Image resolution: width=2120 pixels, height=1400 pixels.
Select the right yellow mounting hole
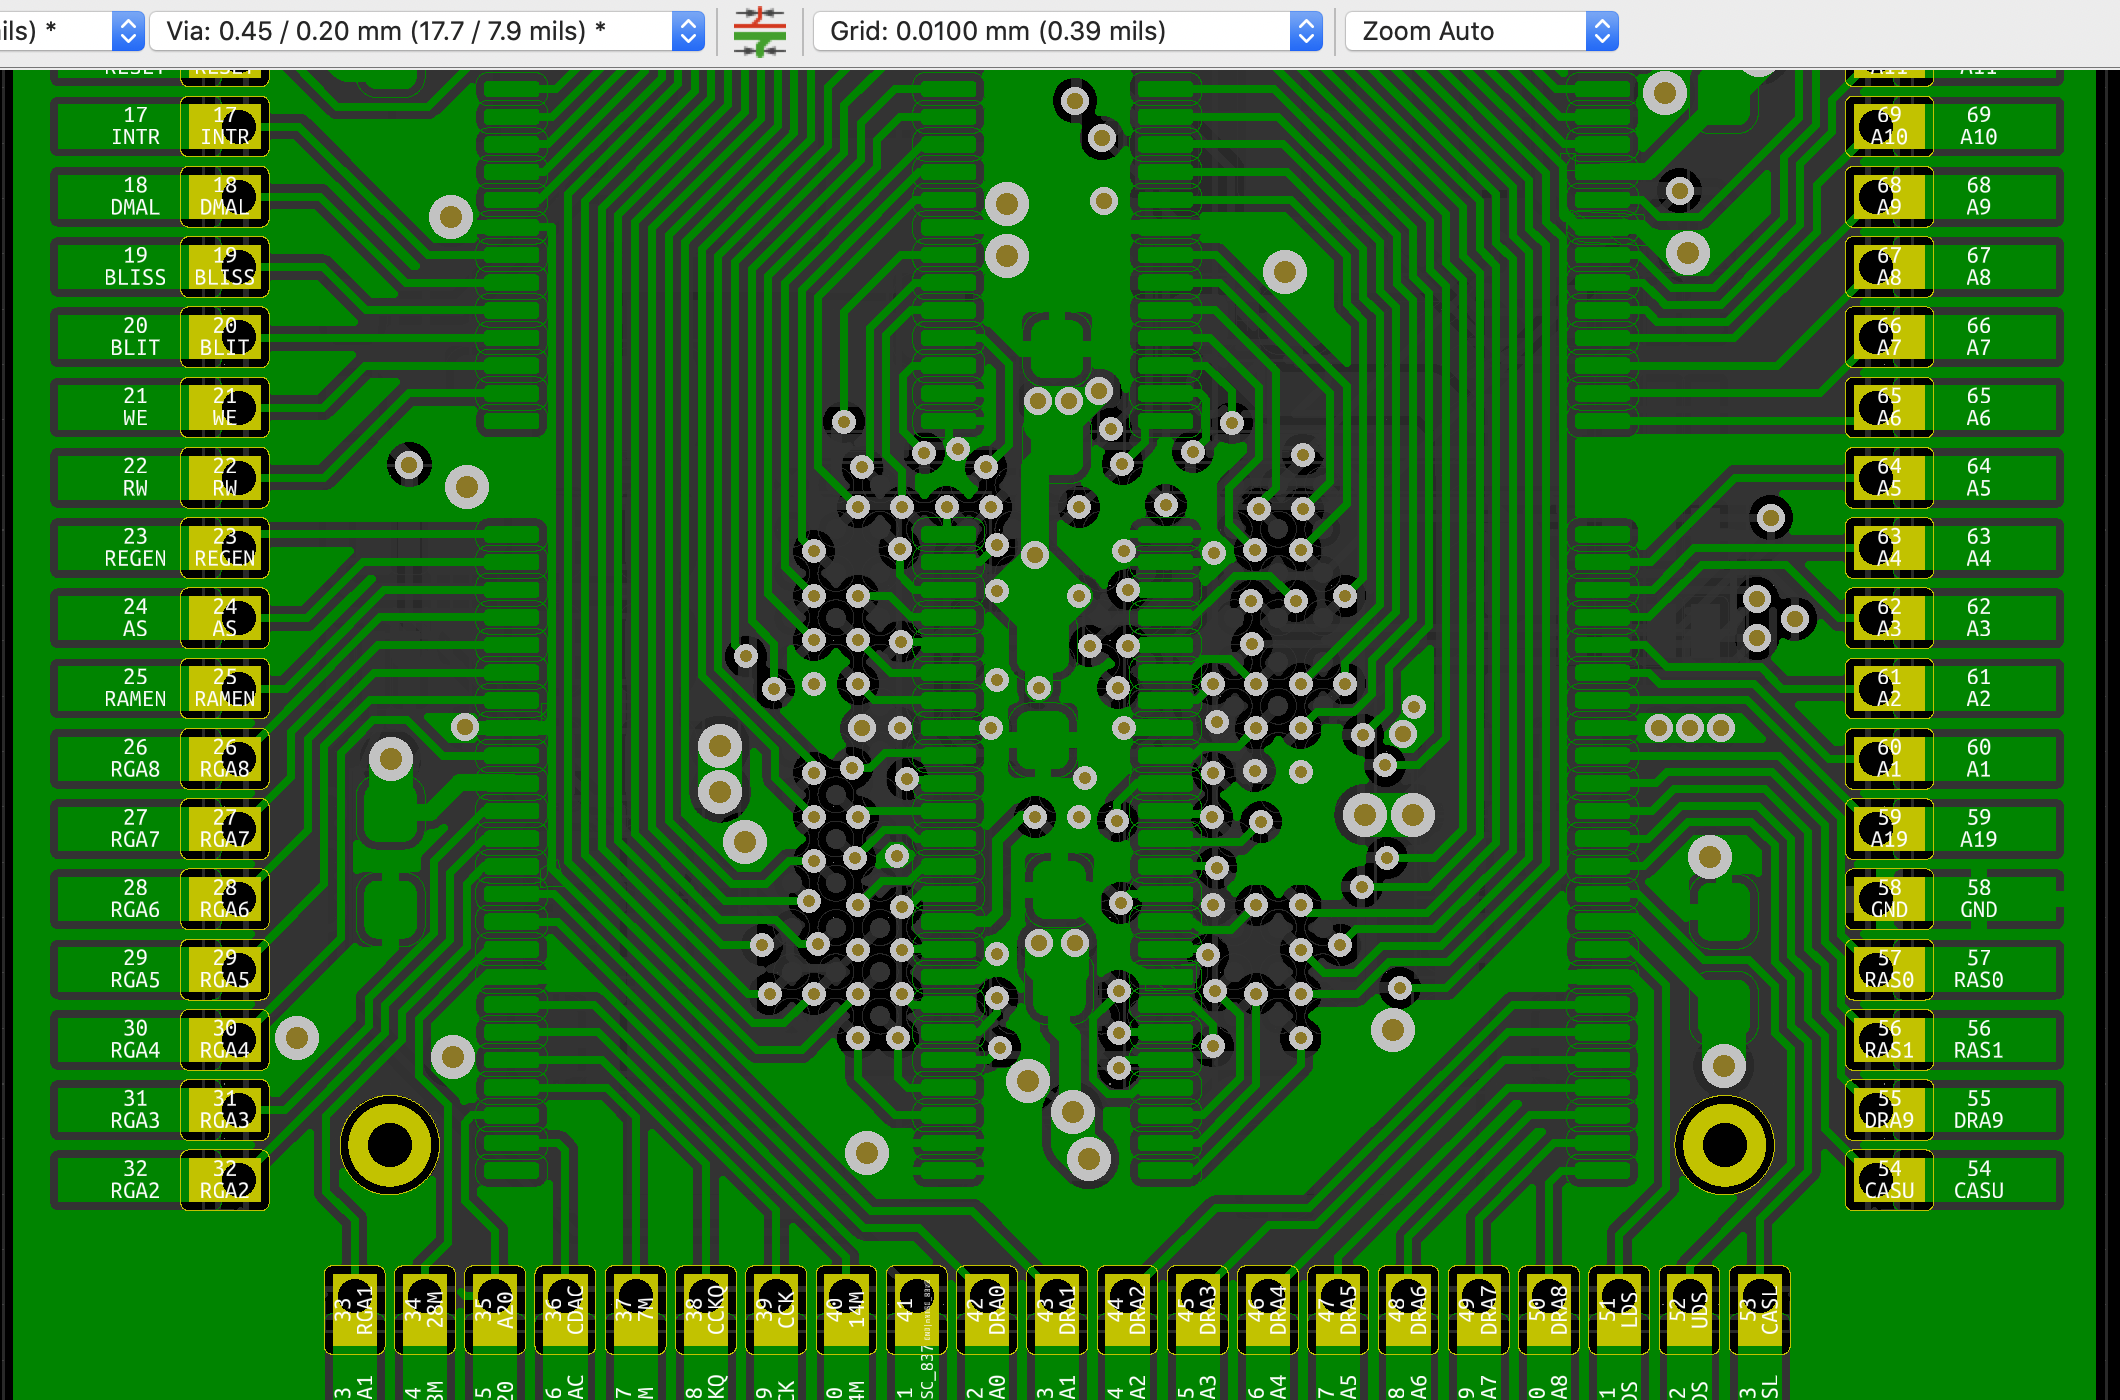1724,1145
